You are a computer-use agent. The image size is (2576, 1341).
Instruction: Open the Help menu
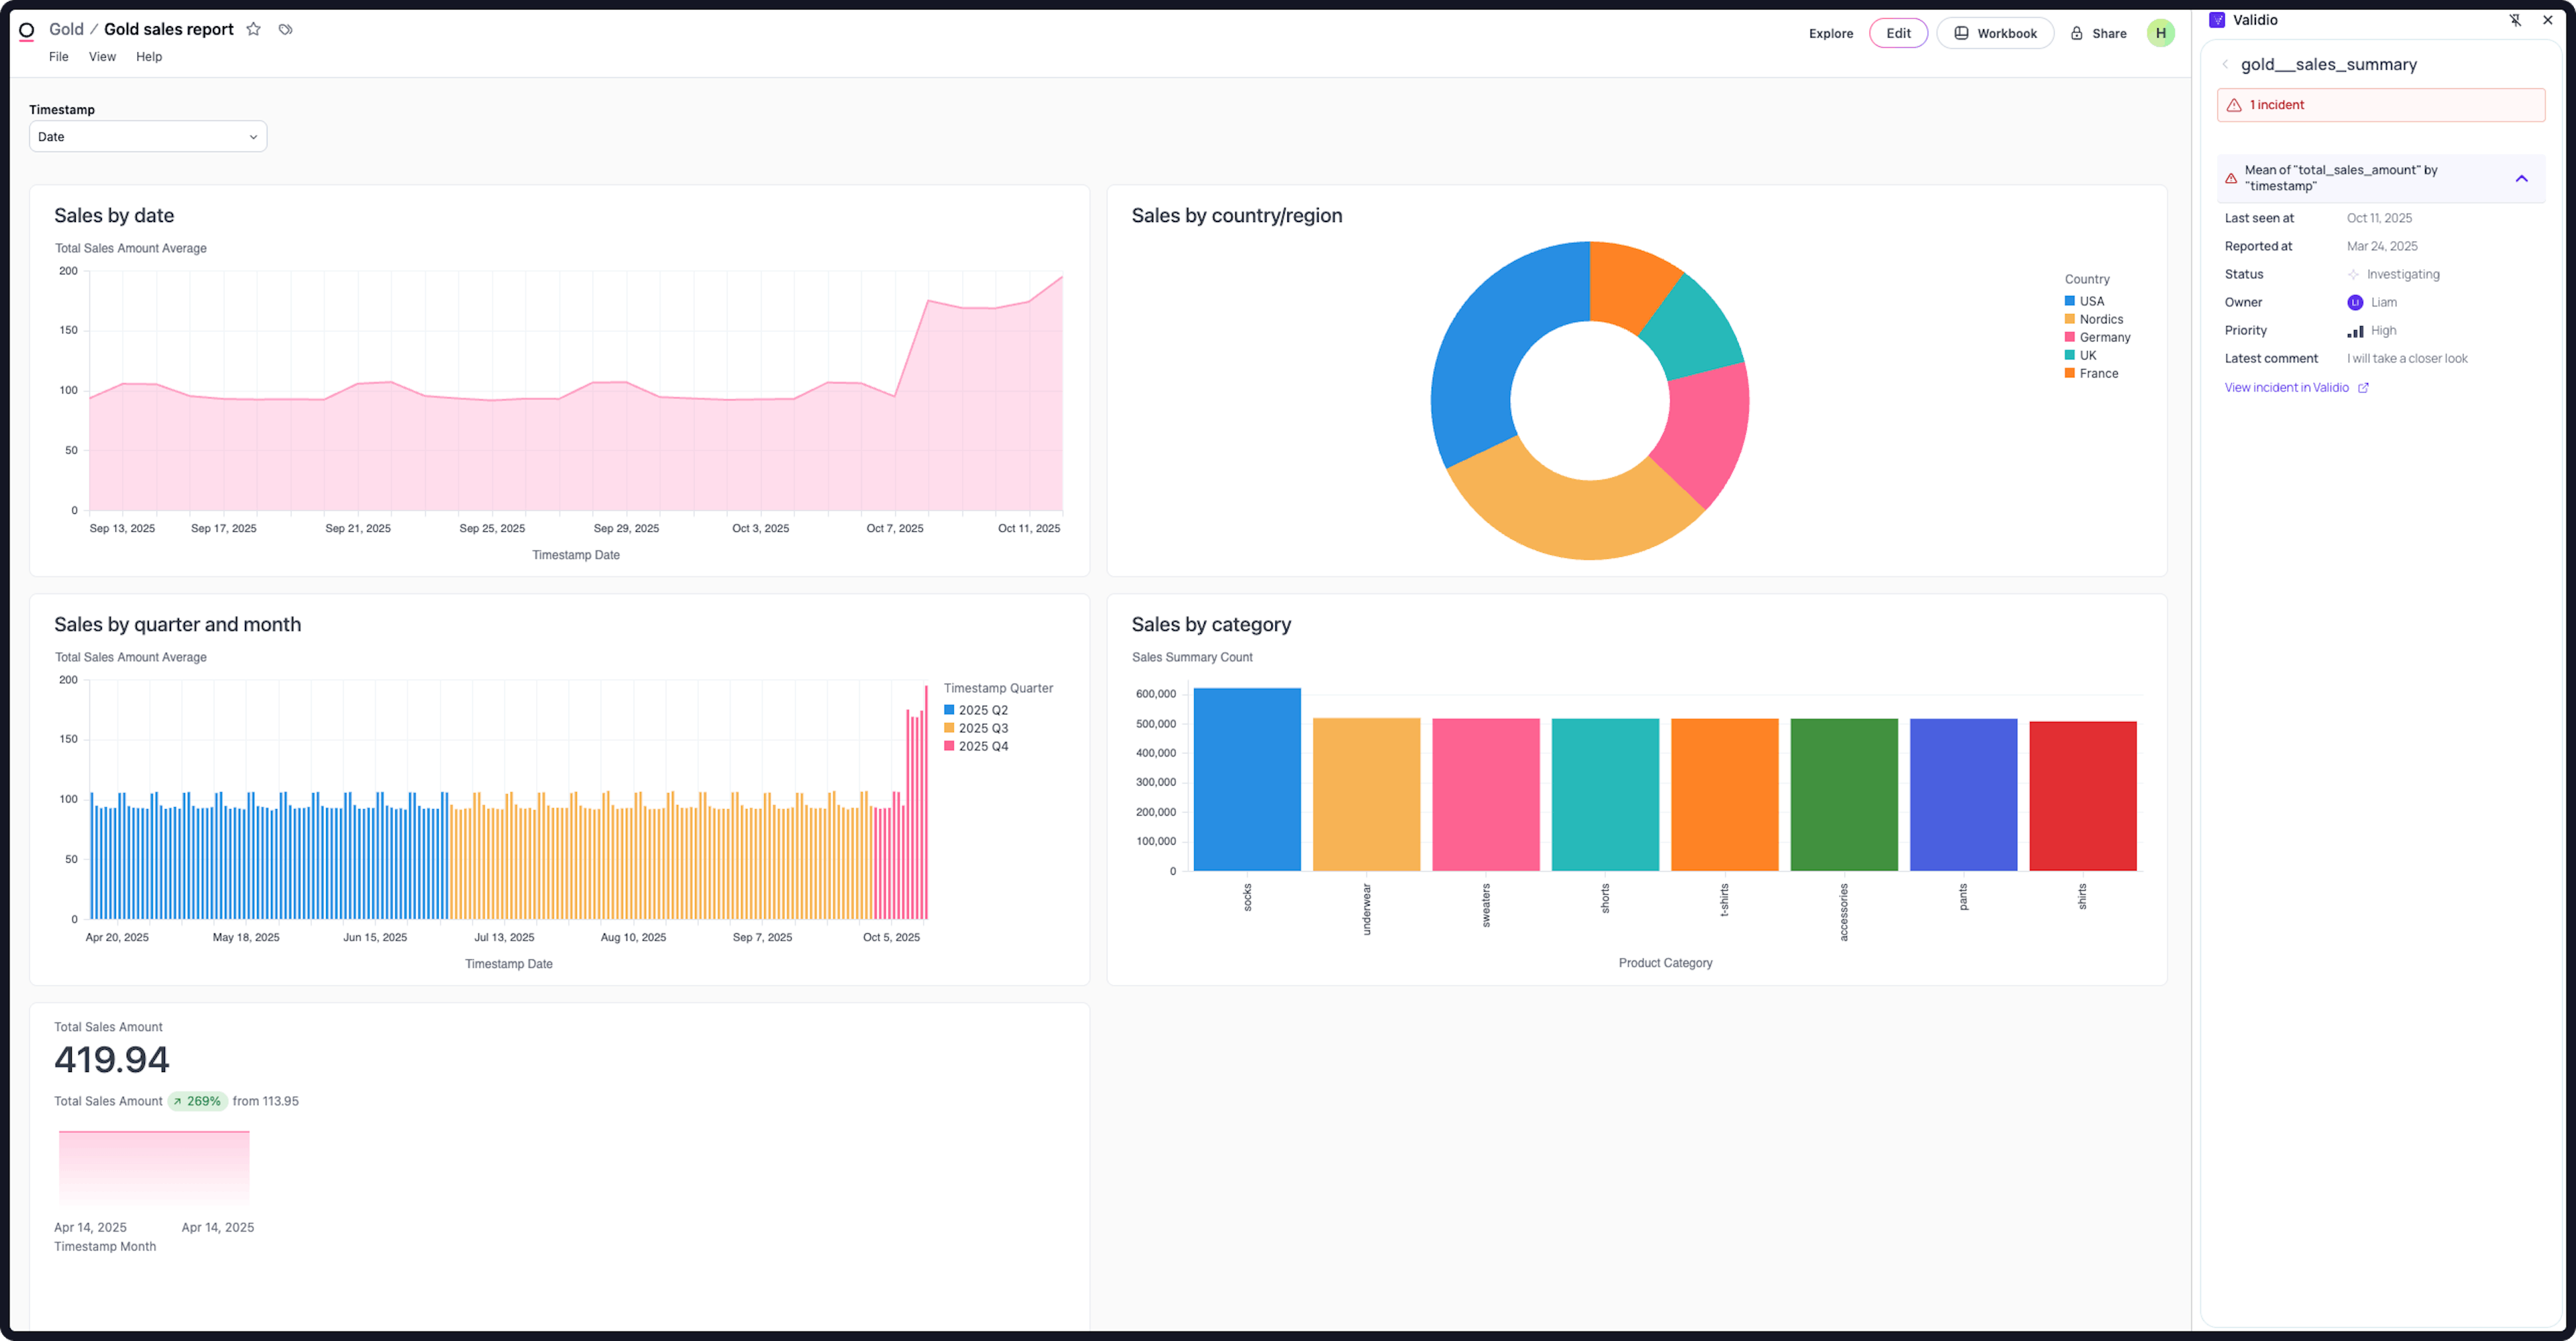149,57
